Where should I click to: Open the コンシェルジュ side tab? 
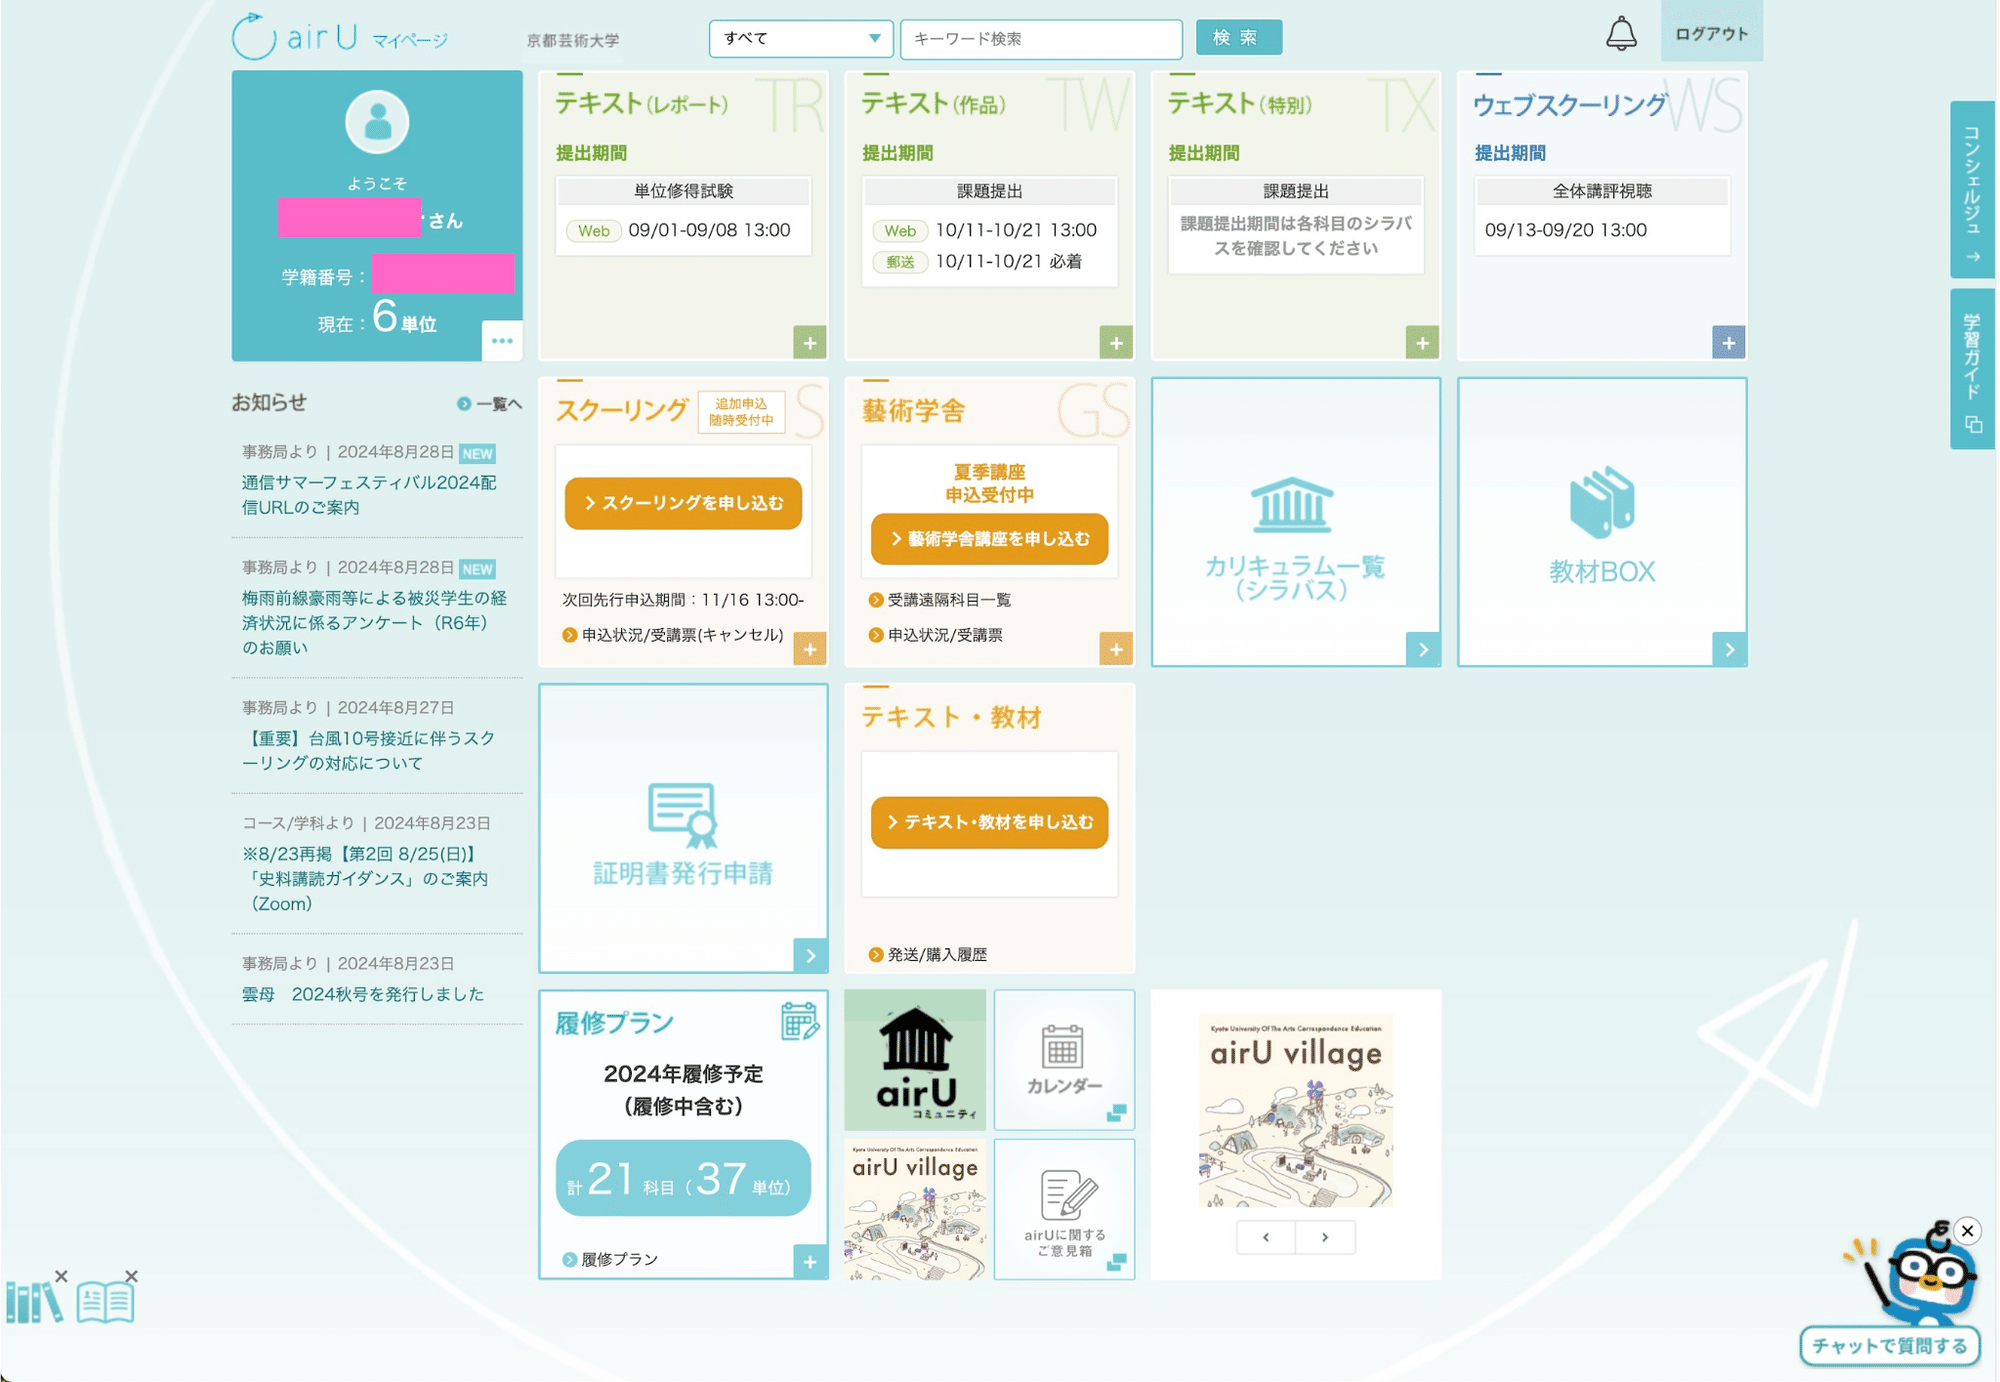pos(1972,190)
